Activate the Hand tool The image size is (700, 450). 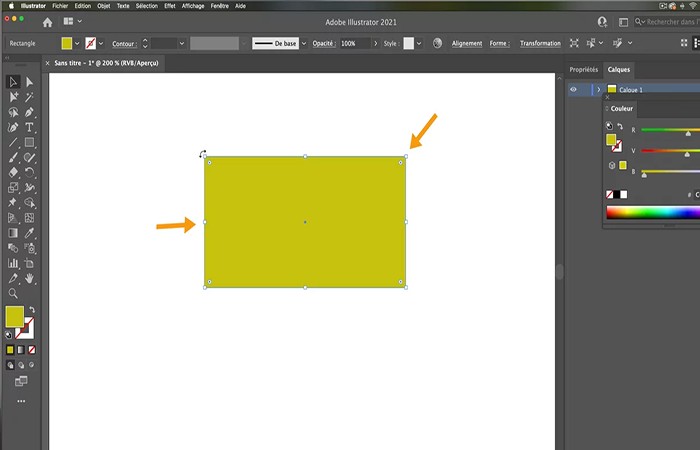[30, 278]
